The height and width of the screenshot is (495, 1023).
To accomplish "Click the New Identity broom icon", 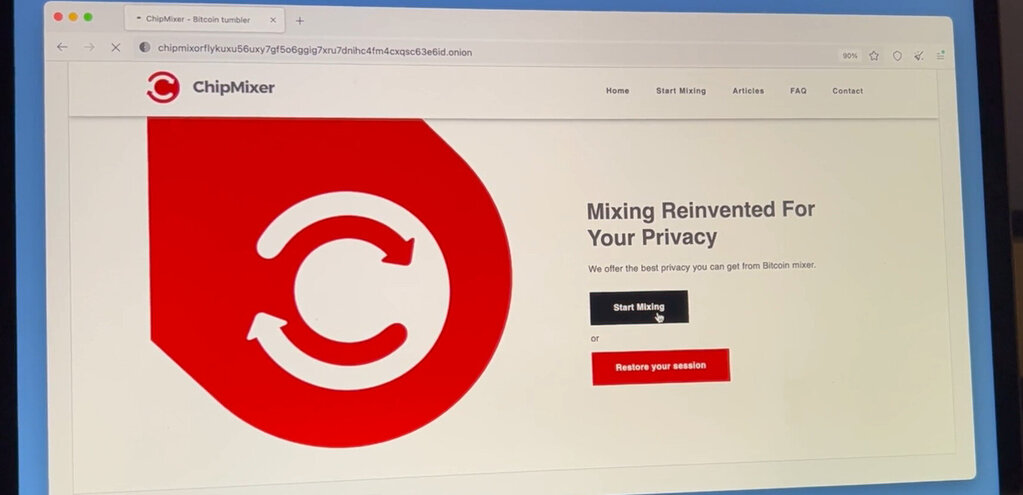I will click(x=919, y=56).
